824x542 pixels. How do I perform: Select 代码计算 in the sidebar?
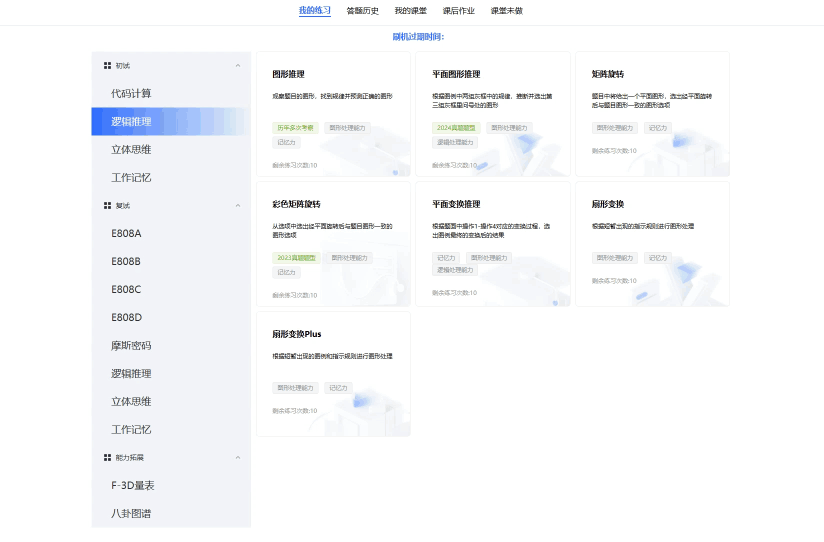[131, 93]
